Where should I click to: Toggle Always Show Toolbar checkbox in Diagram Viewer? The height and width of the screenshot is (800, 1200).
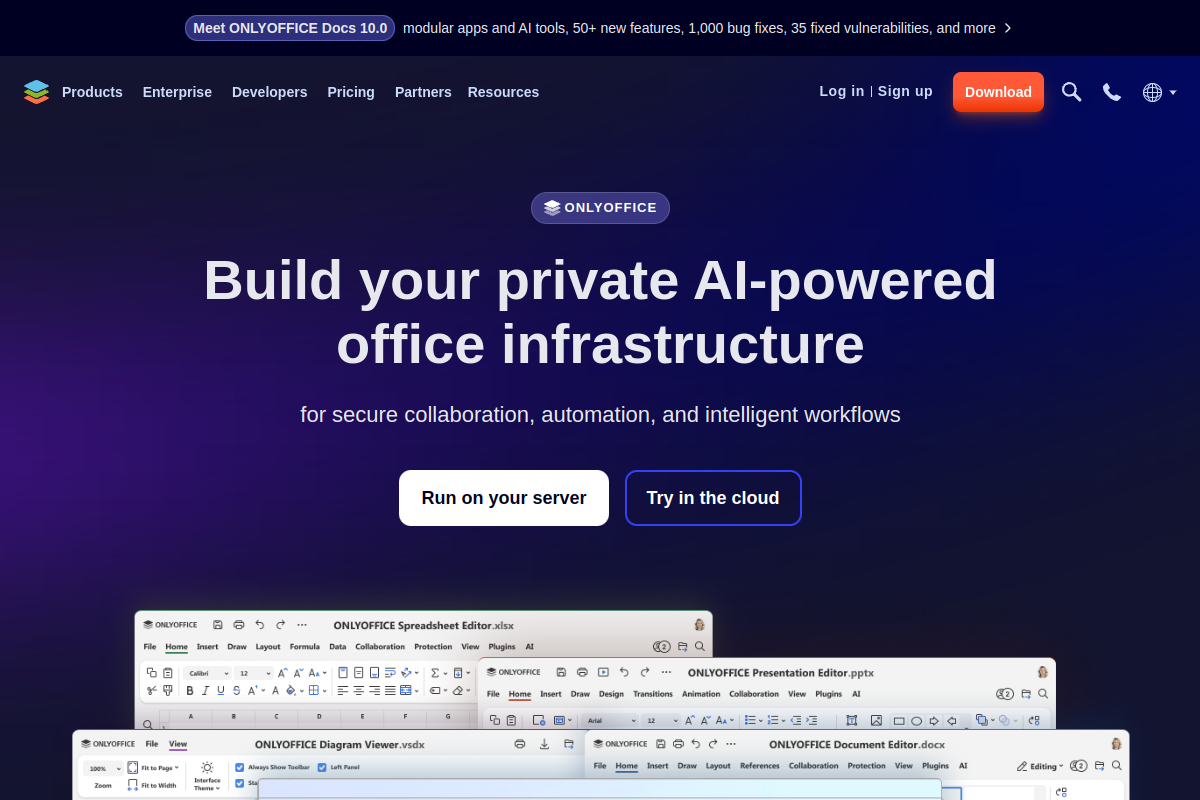[239, 768]
